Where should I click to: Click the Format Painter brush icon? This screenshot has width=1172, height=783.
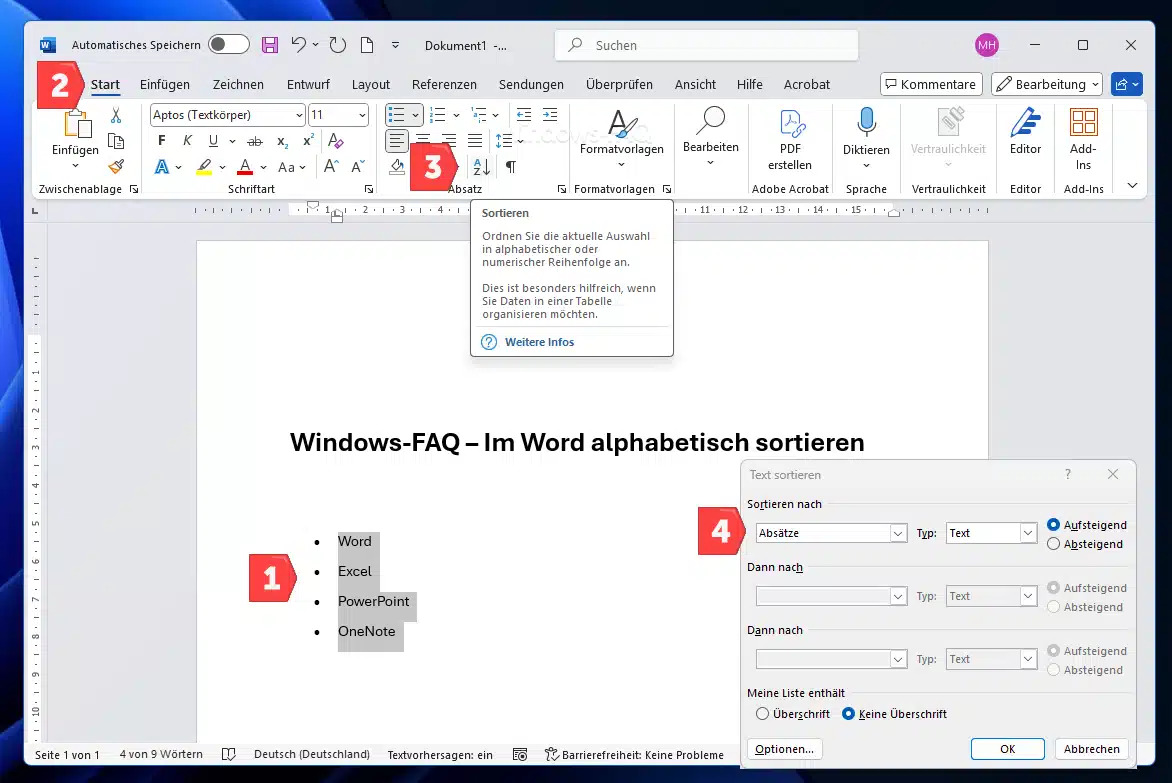tap(116, 166)
